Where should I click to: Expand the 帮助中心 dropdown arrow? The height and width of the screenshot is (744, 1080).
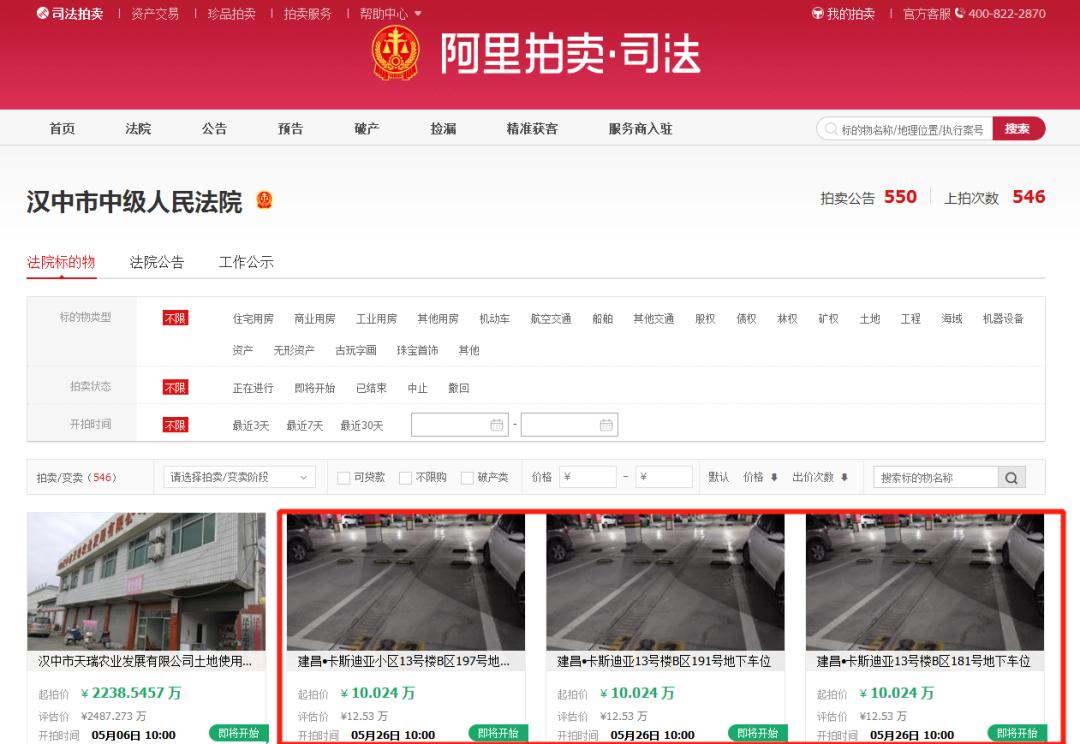point(418,14)
